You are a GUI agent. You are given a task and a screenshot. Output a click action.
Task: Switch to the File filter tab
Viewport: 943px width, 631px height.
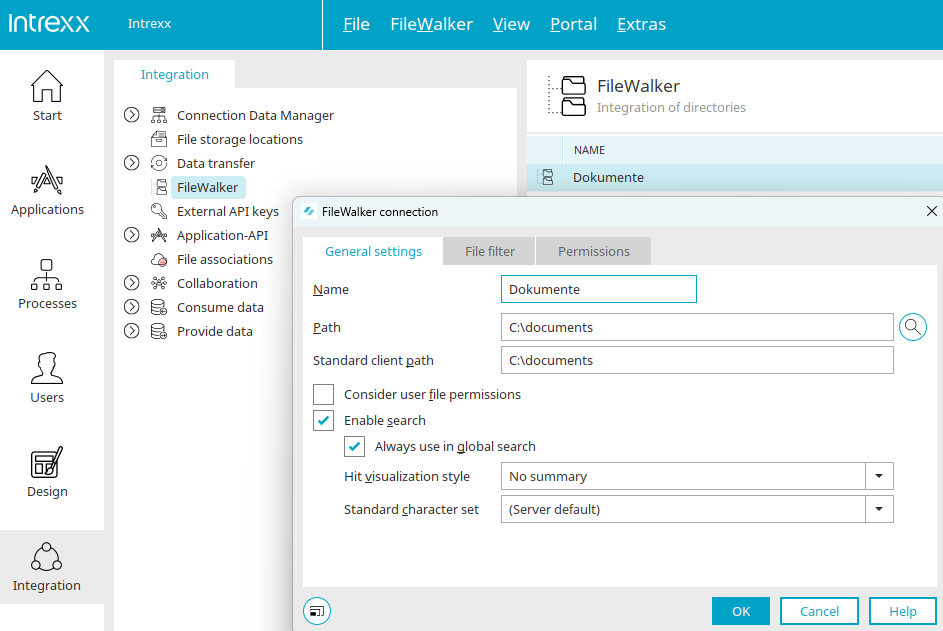490,251
